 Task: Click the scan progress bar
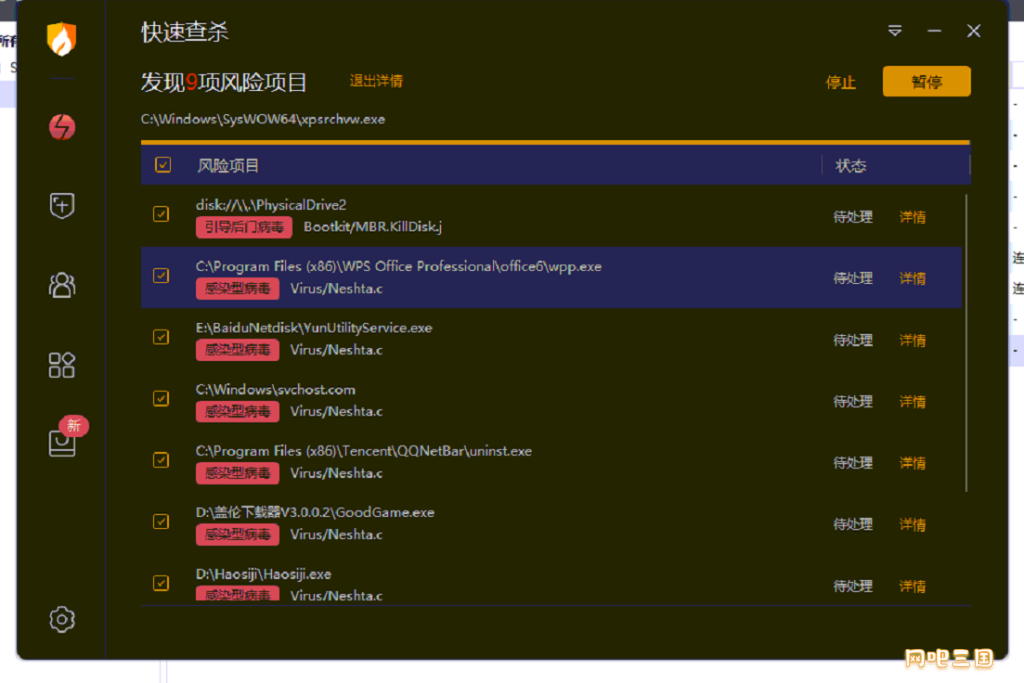point(556,142)
